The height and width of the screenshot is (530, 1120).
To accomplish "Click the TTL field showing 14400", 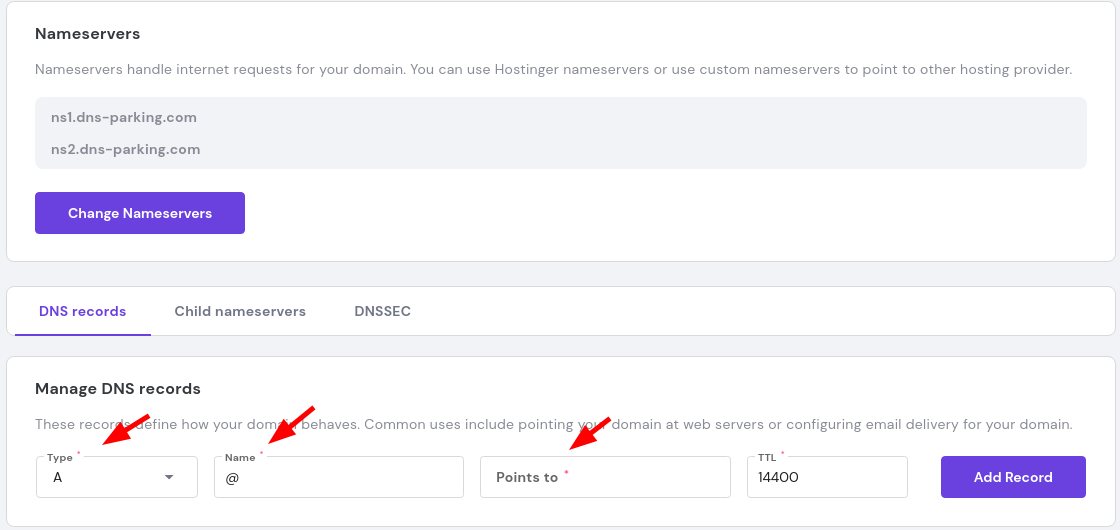I will tap(826, 478).
